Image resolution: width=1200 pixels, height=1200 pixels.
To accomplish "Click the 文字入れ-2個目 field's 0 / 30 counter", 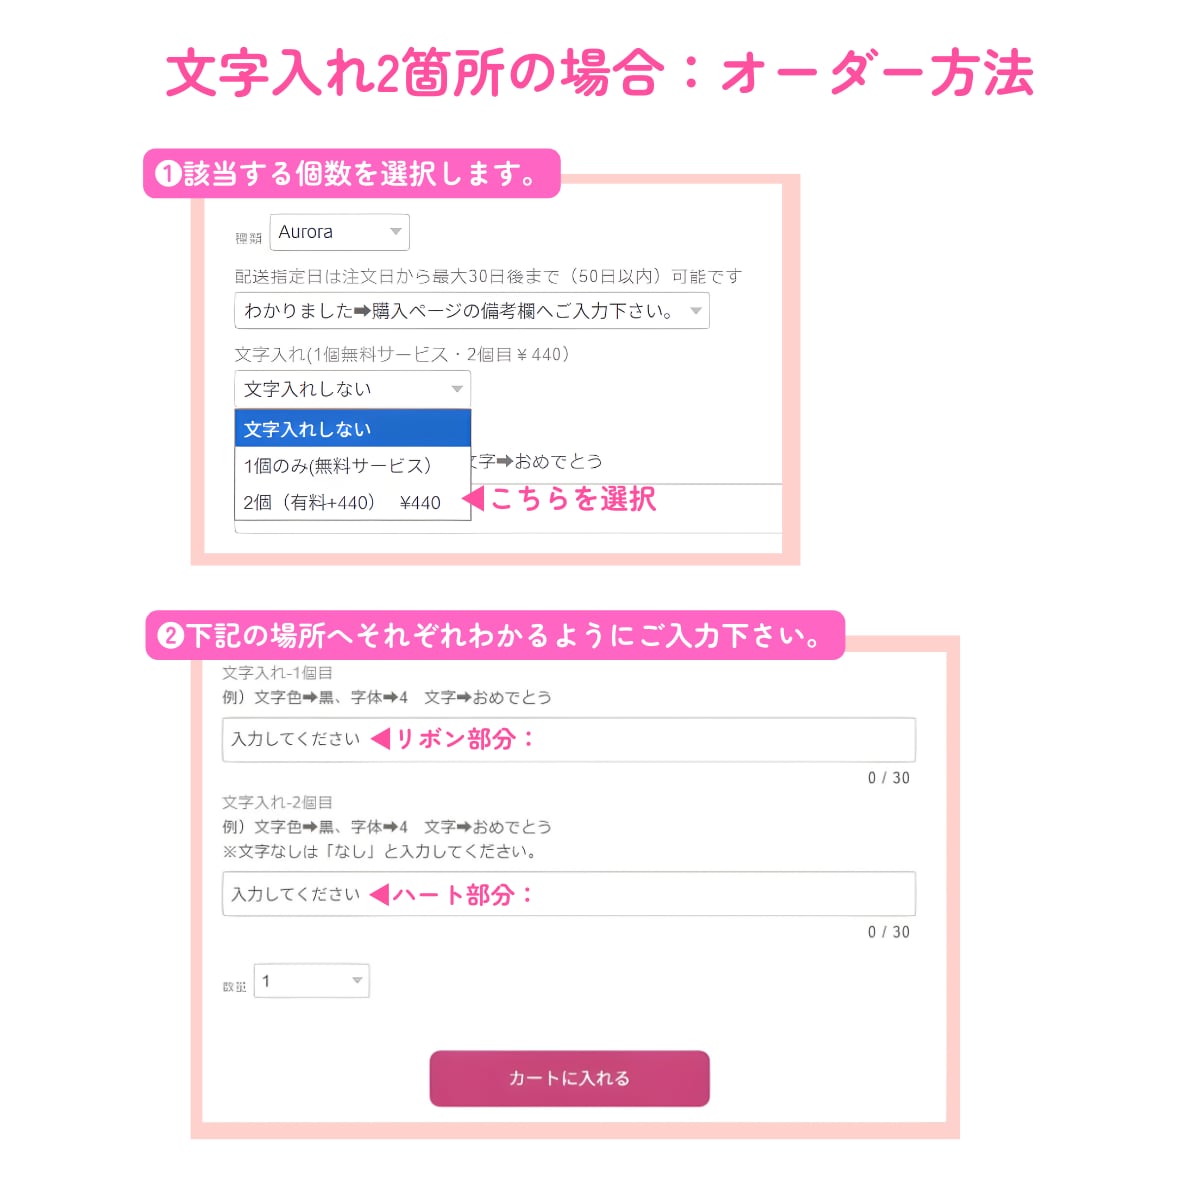I will tap(888, 932).
